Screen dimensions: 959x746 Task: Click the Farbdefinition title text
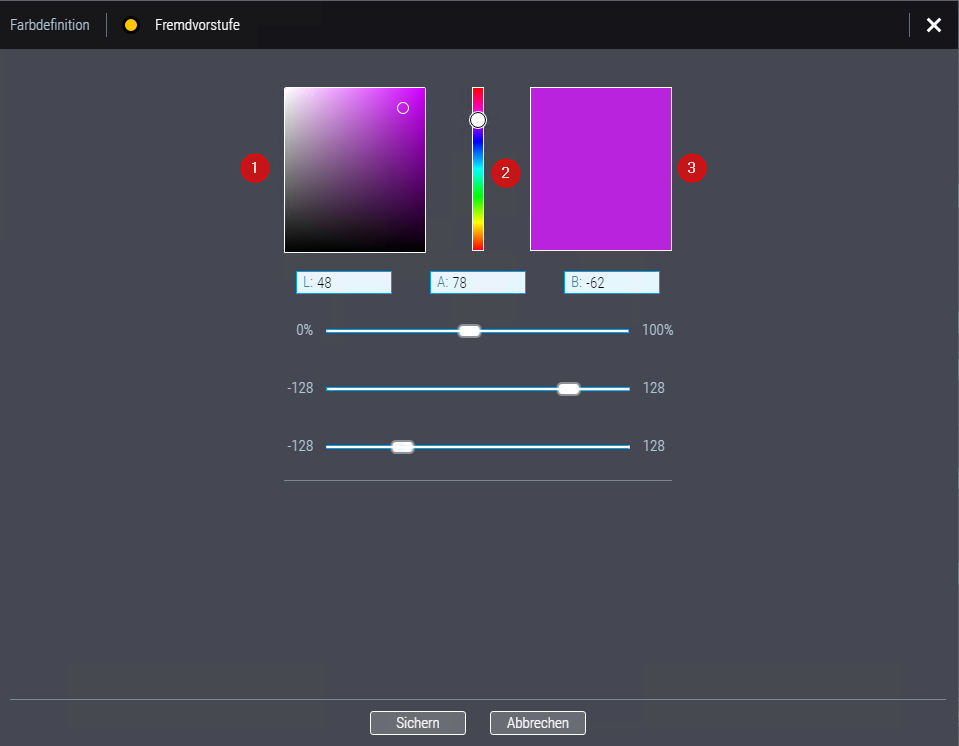pos(50,25)
